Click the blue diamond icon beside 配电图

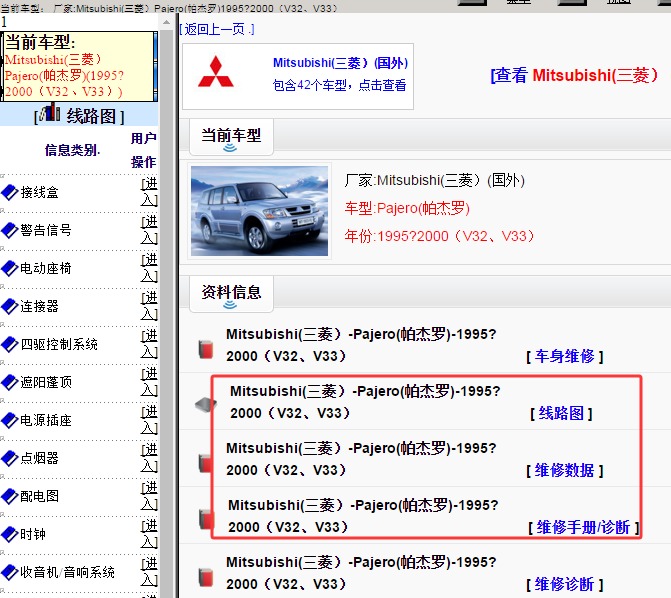9,497
